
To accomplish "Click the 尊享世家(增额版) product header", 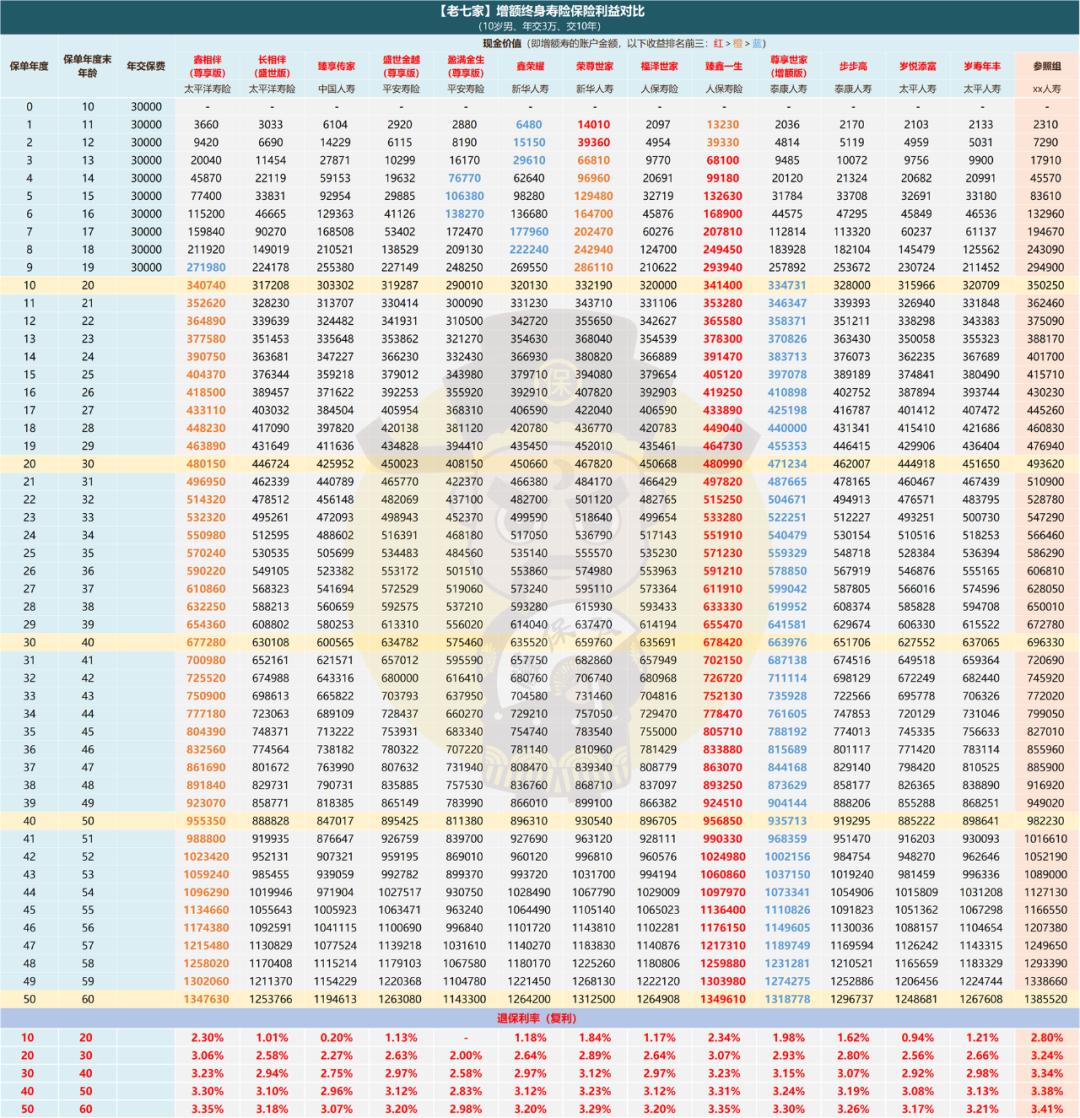I will point(788,66).
